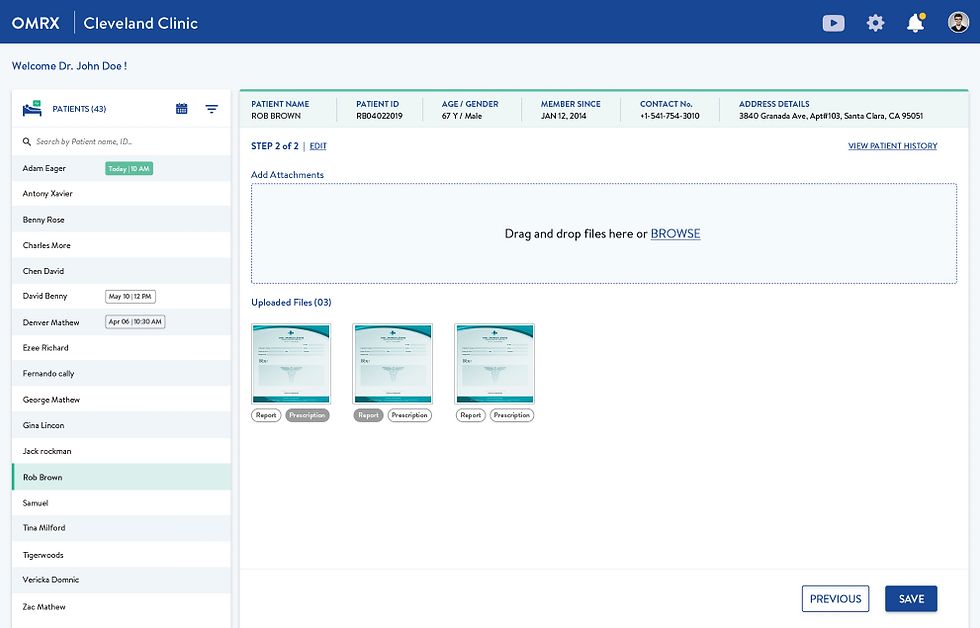Toggle Report tag on second uploaded file
The image size is (980, 628).
tap(368, 415)
